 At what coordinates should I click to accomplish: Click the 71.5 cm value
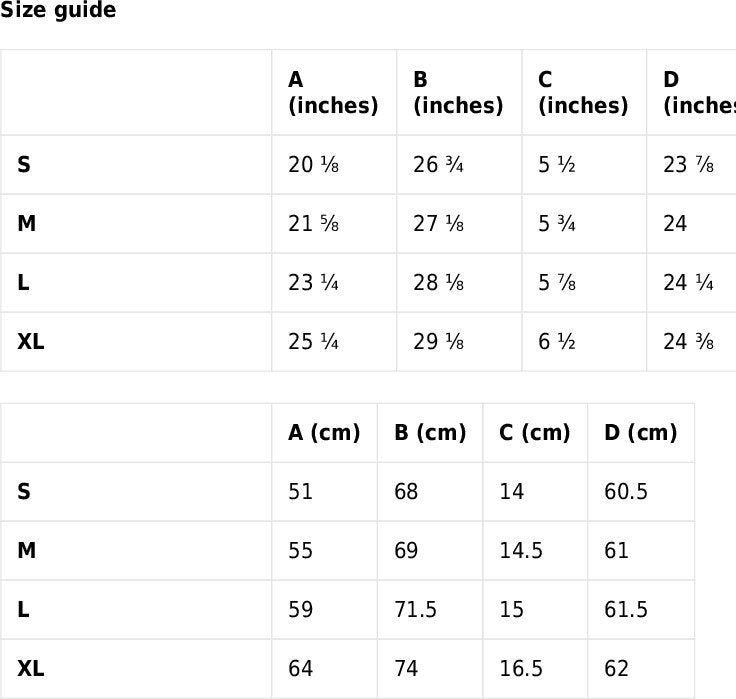coord(415,610)
